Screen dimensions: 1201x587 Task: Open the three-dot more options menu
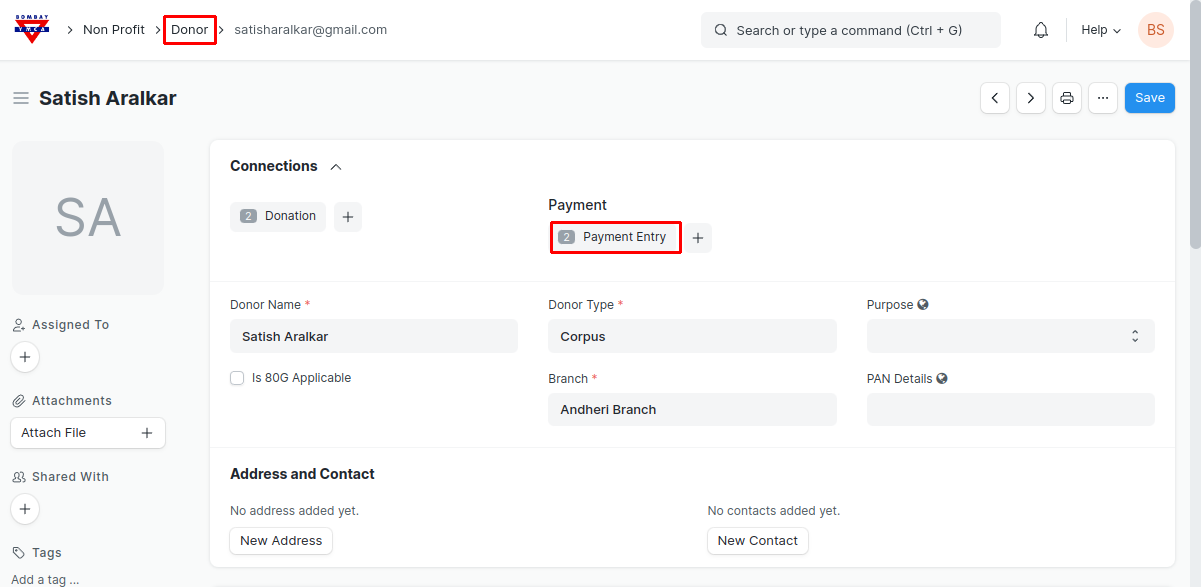[1103, 98]
